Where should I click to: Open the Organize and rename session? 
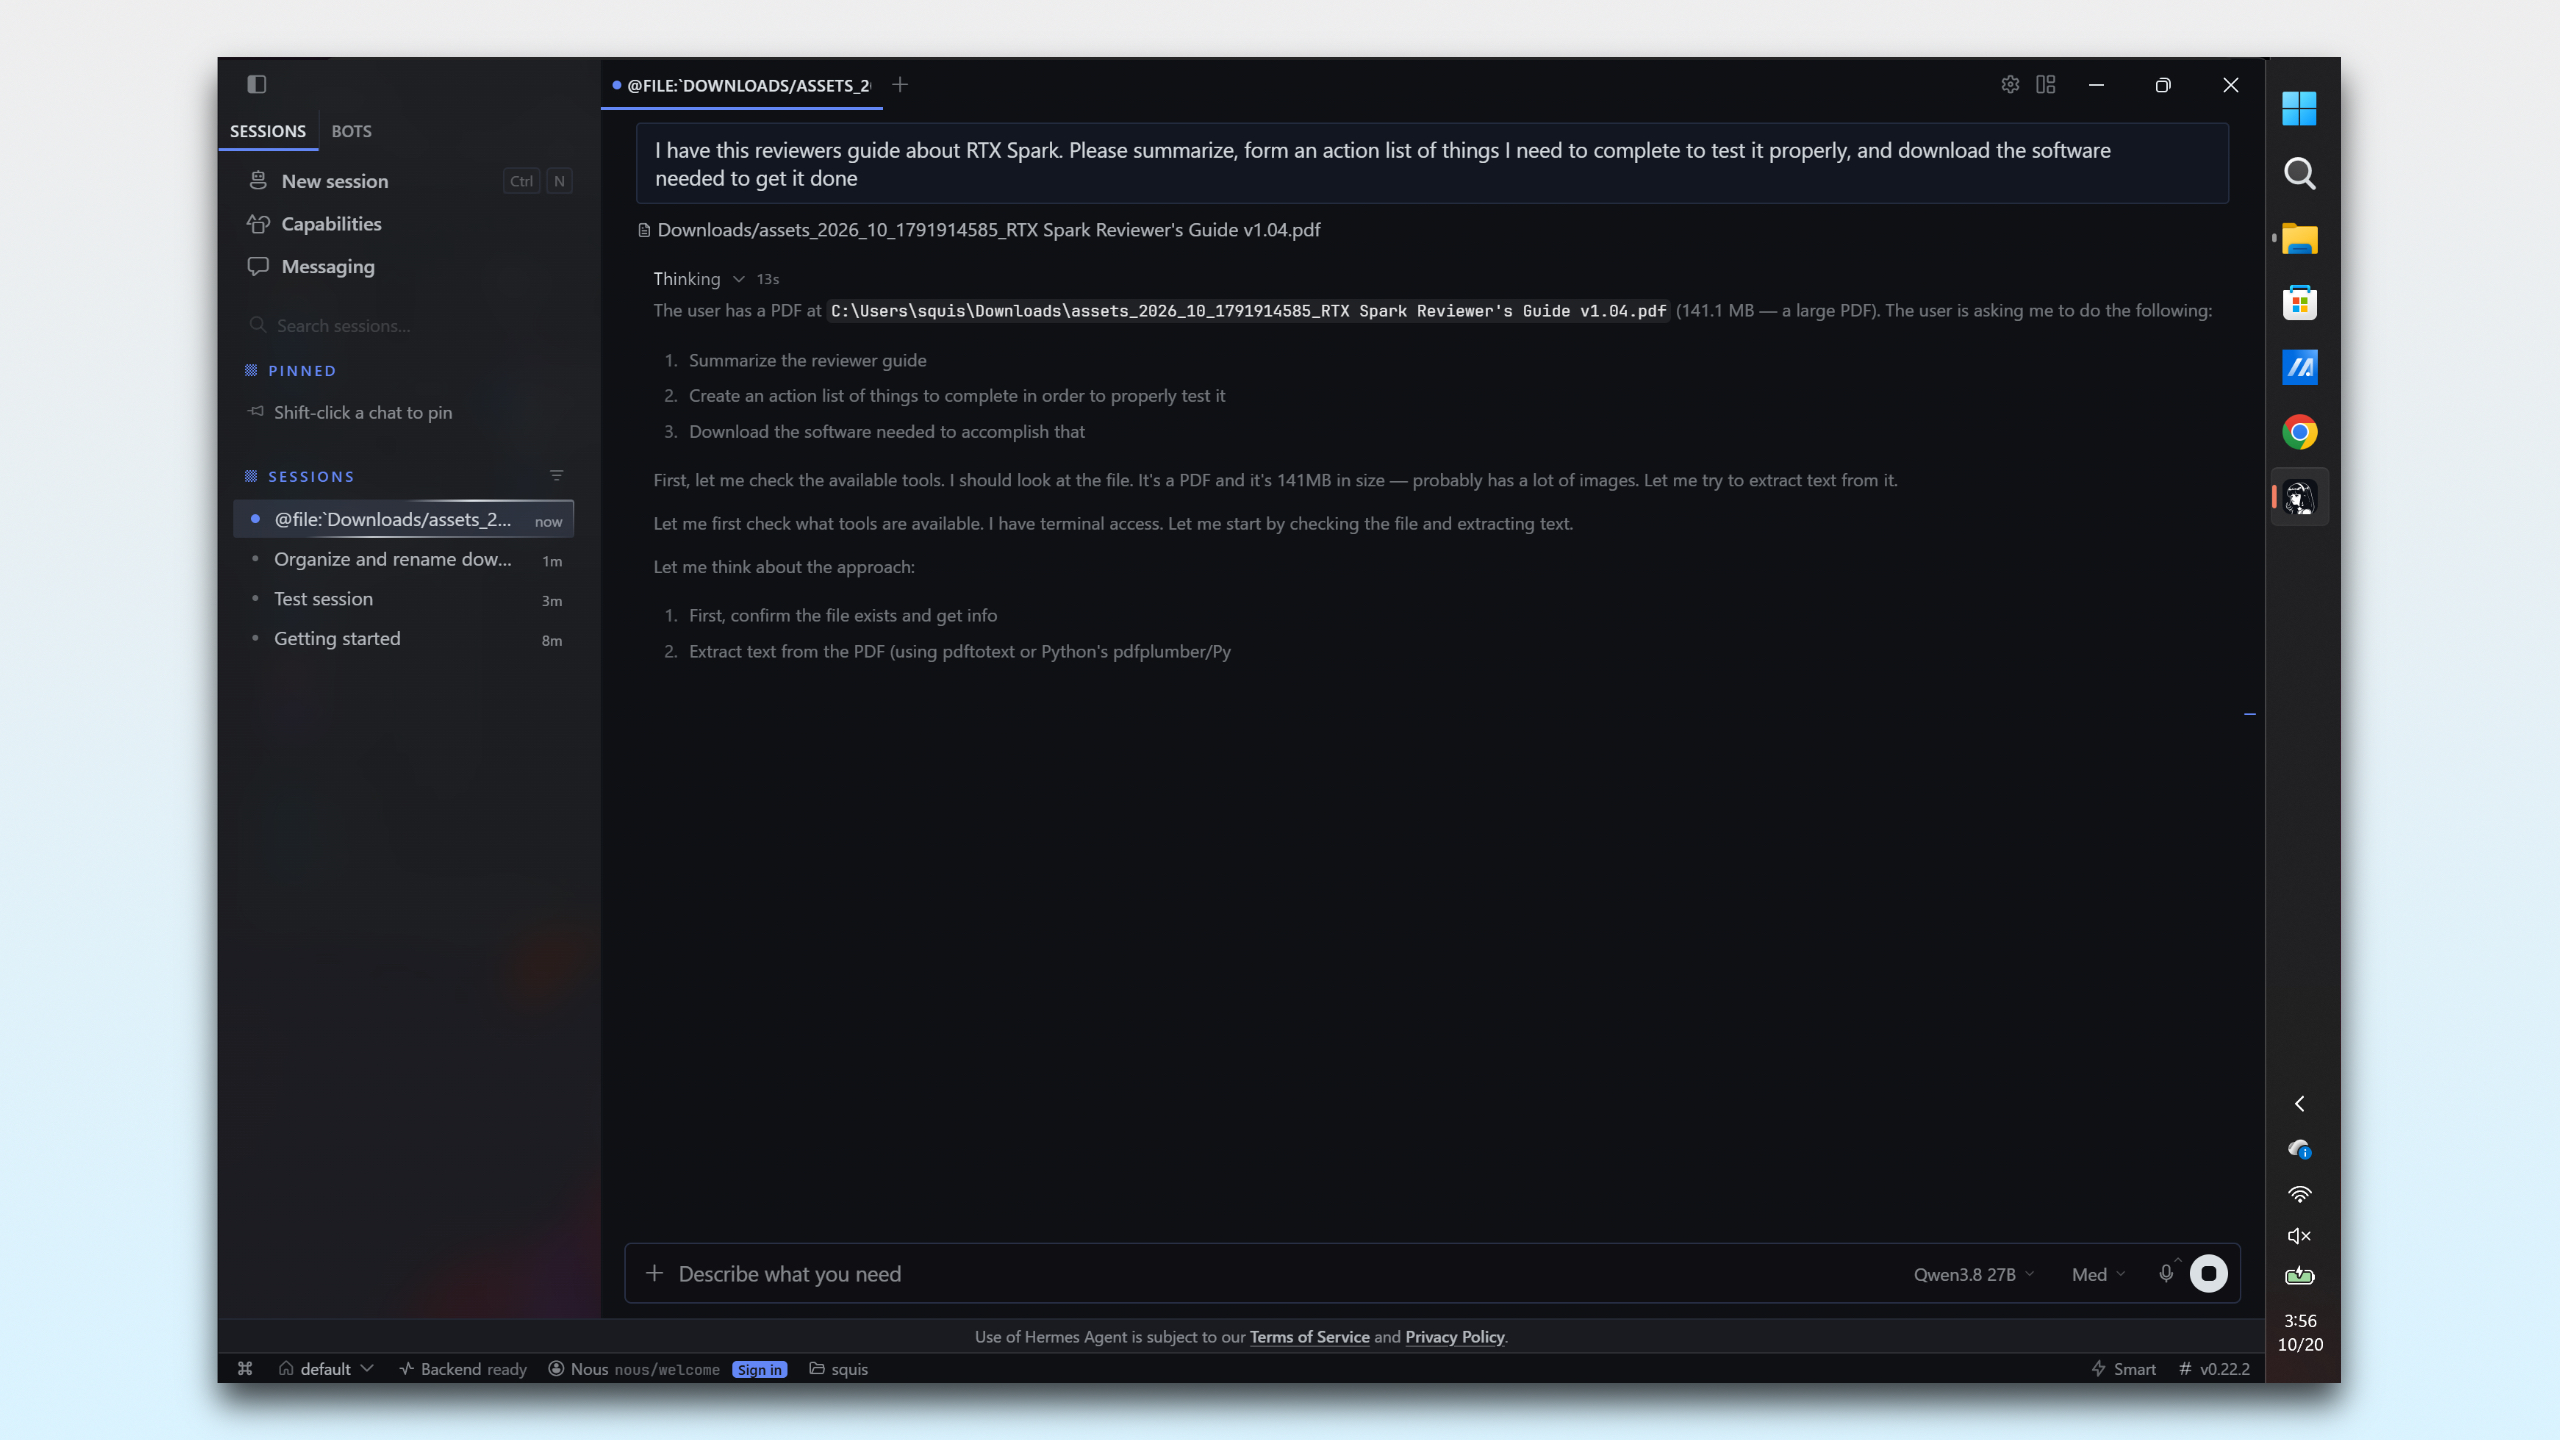(405, 559)
